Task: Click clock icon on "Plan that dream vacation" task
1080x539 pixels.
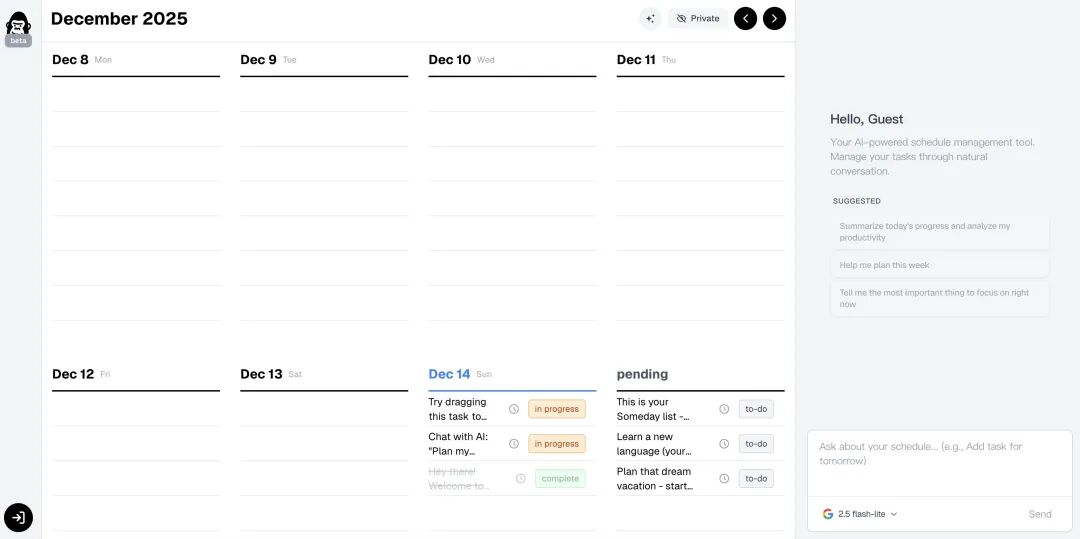Action: coord(724,479)
